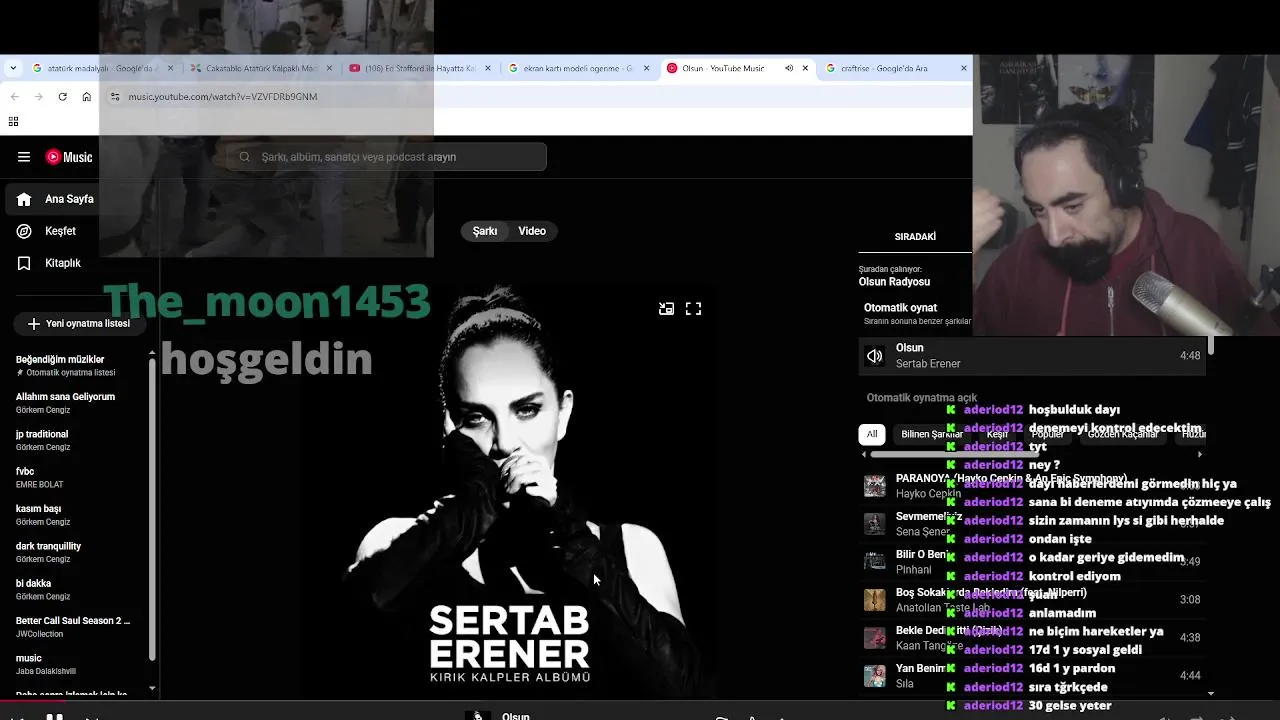
Task: Open Beğendiğim müzikler playlist
Action: pos(65,366)
